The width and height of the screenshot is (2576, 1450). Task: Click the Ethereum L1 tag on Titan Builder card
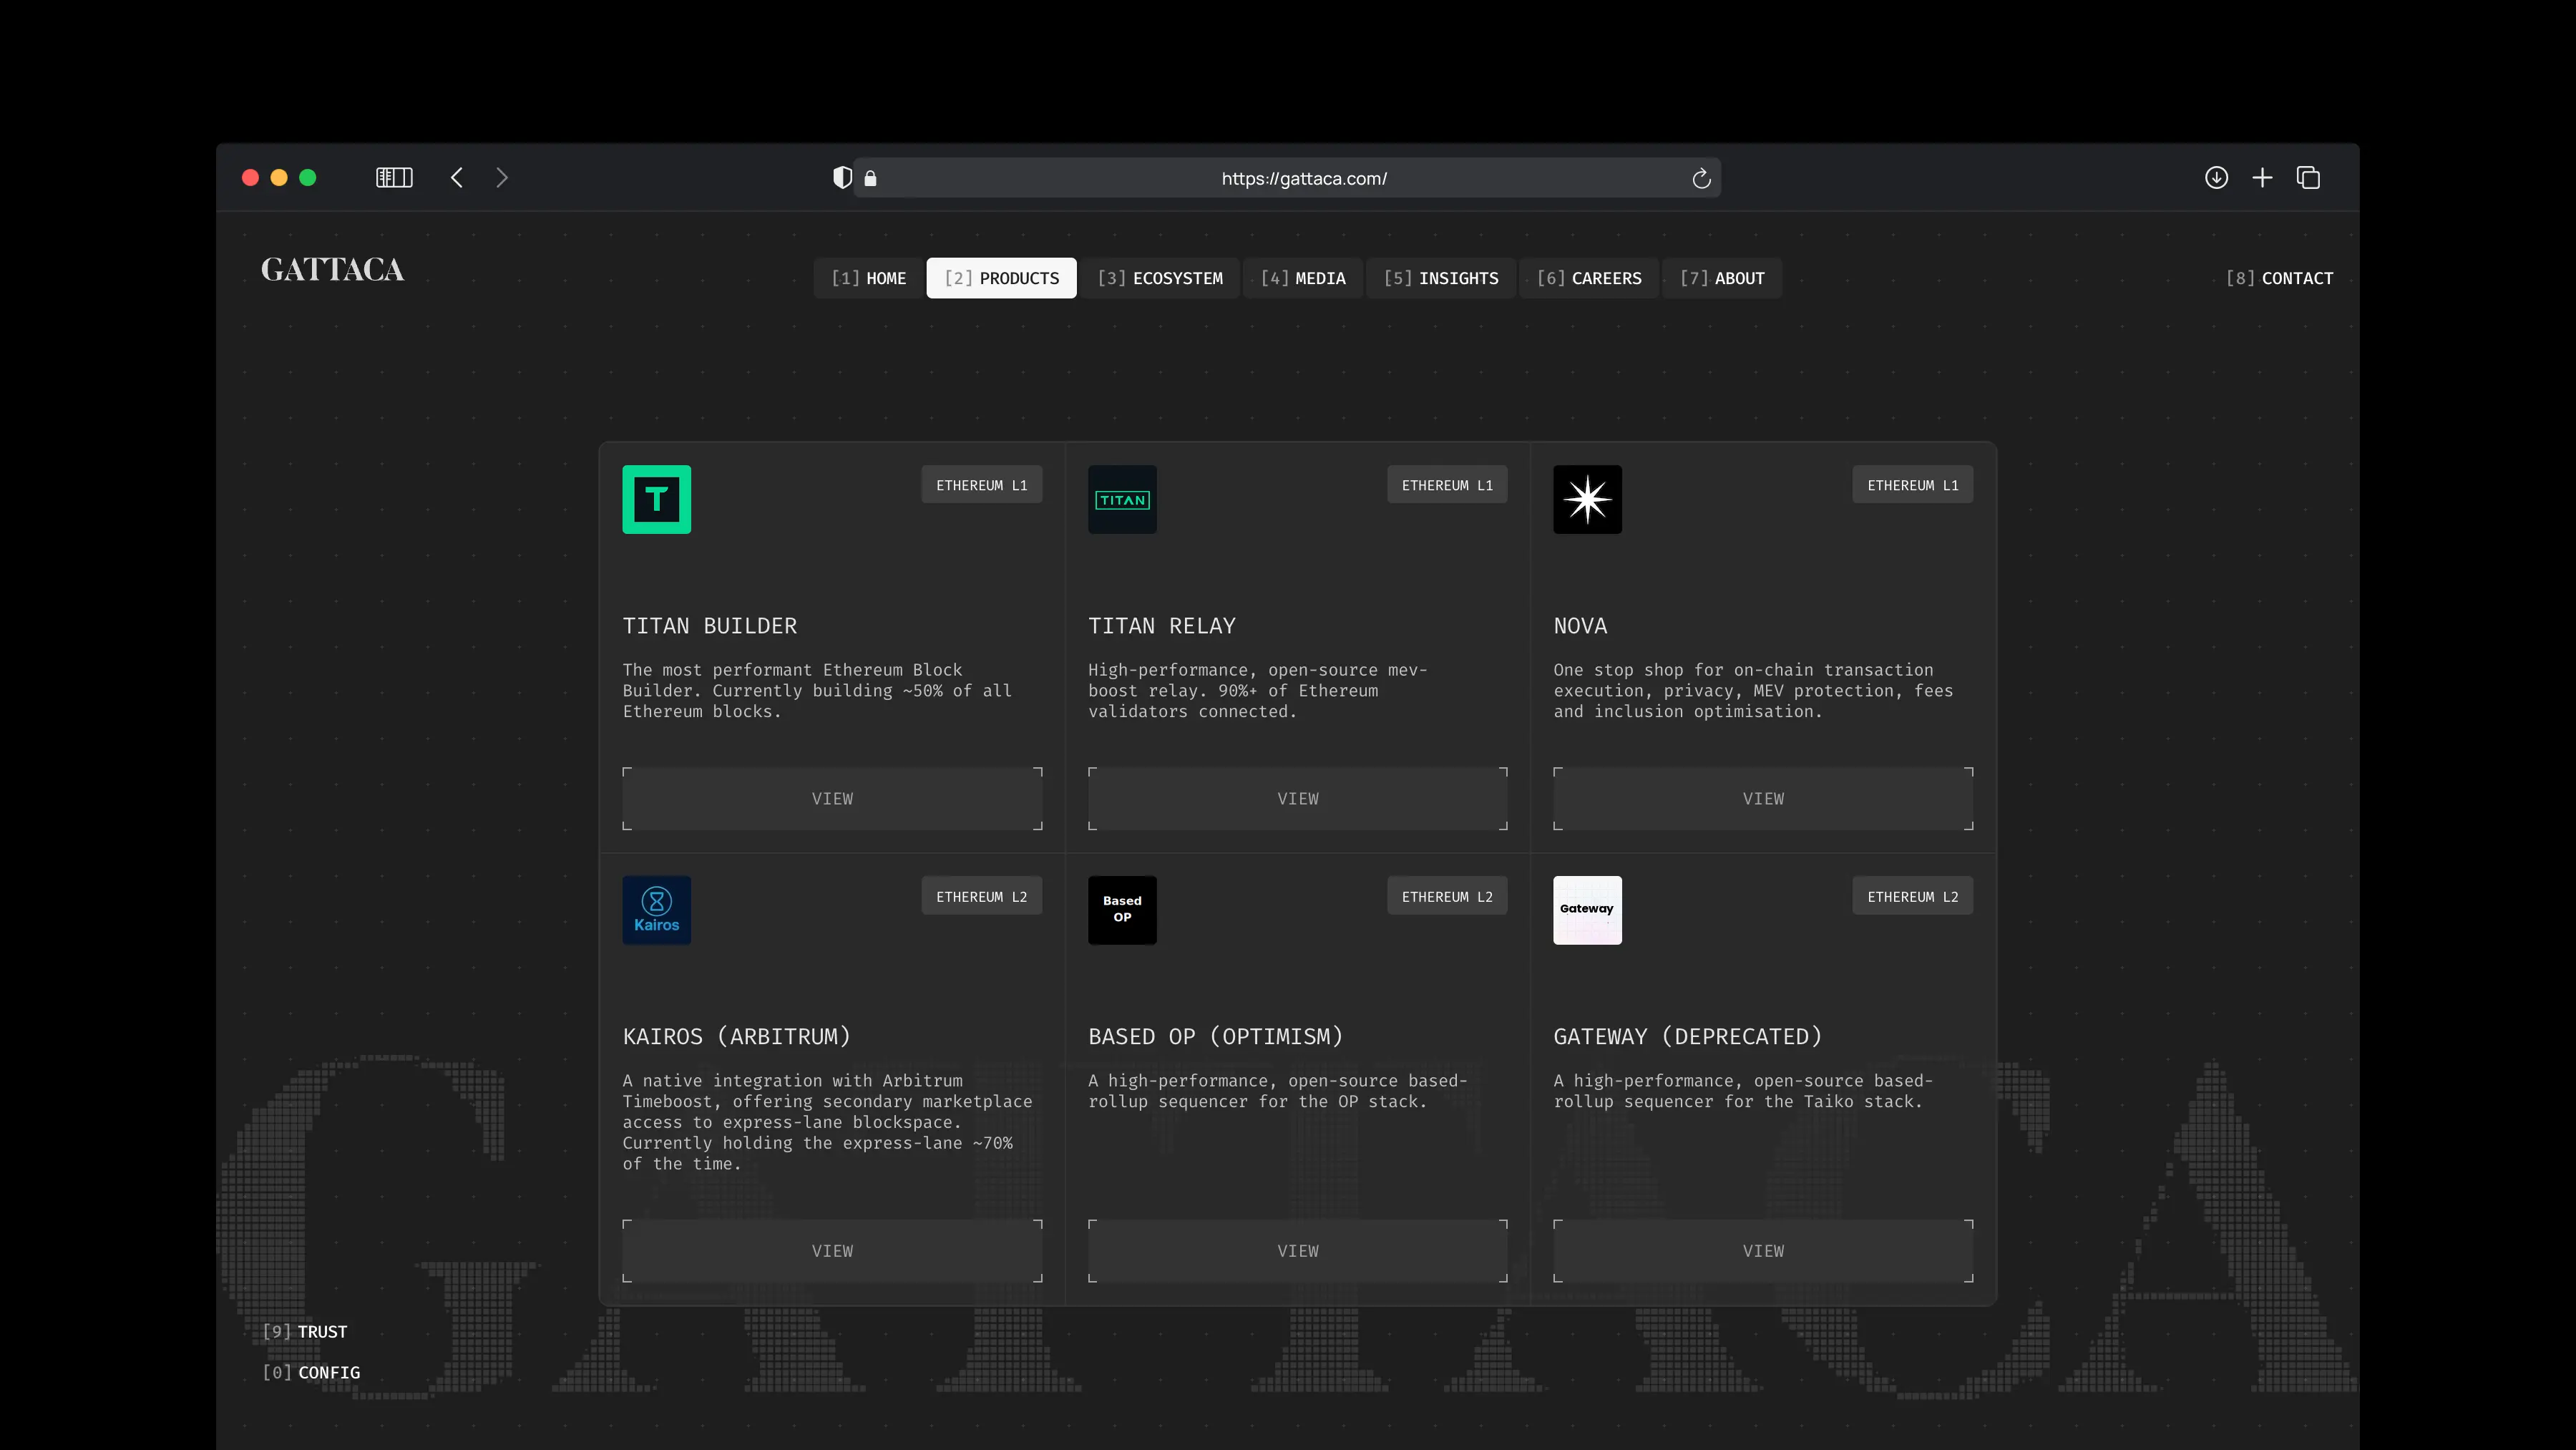(x=981, y=485)
